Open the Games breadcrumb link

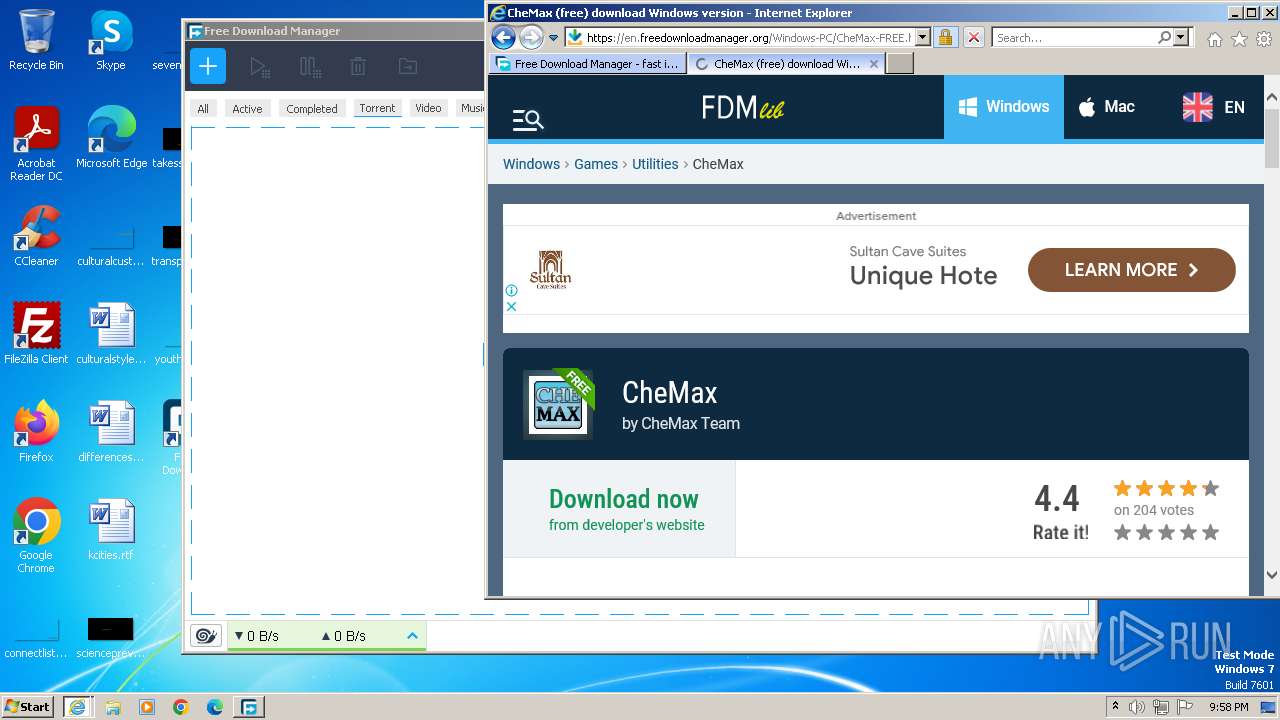[x=596, y=164]
